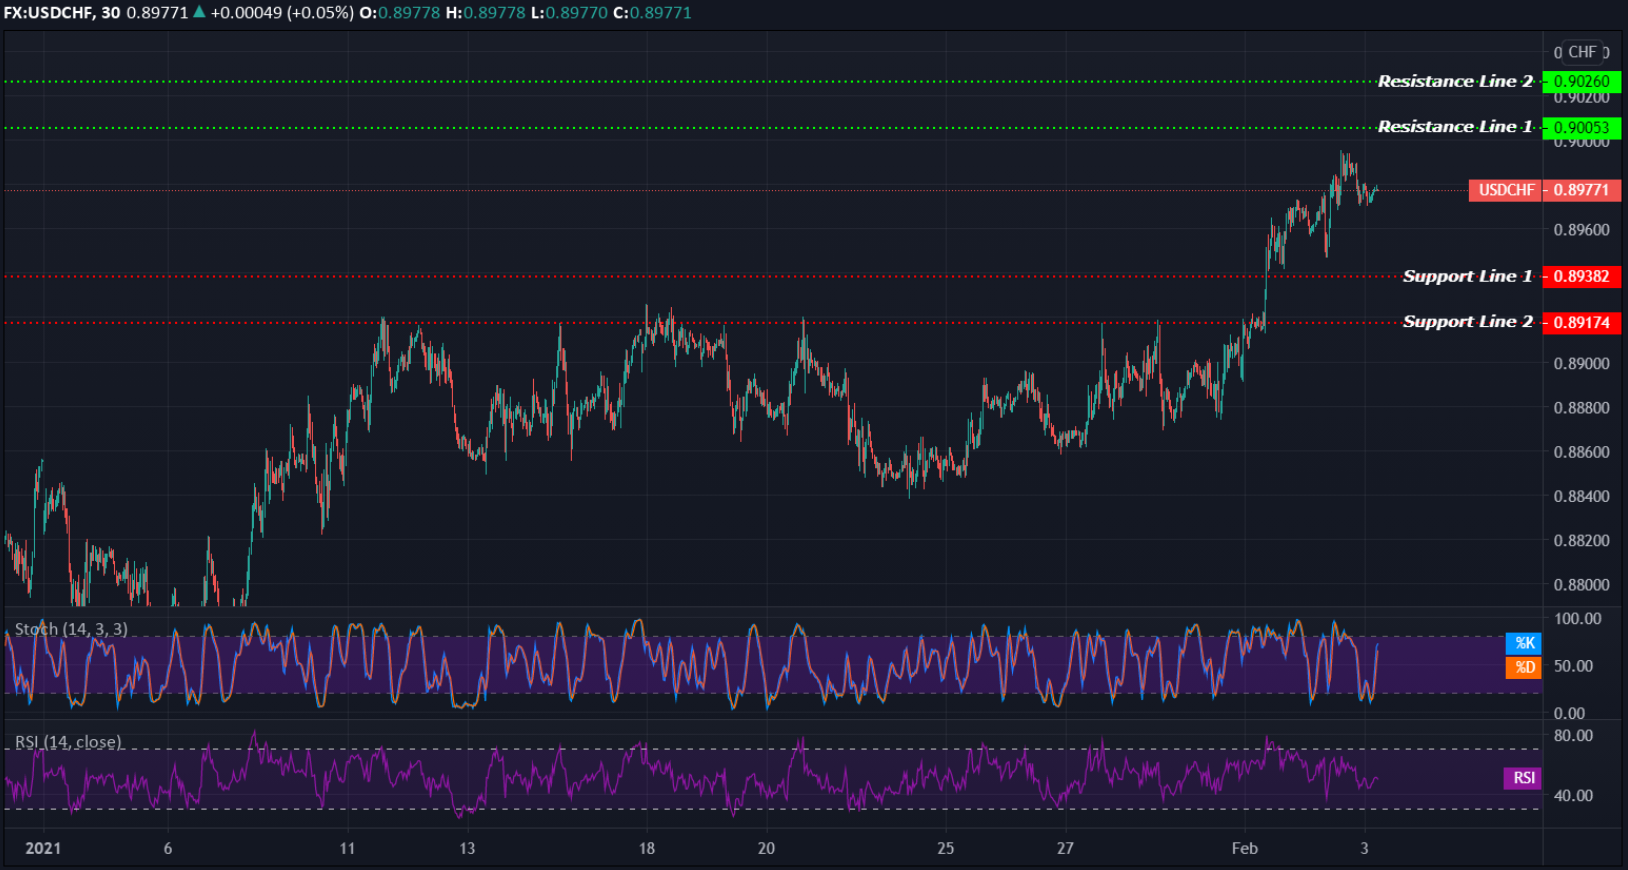Click date 13 on the time axis
1628x870 pixels.
[x=467, y=848]
